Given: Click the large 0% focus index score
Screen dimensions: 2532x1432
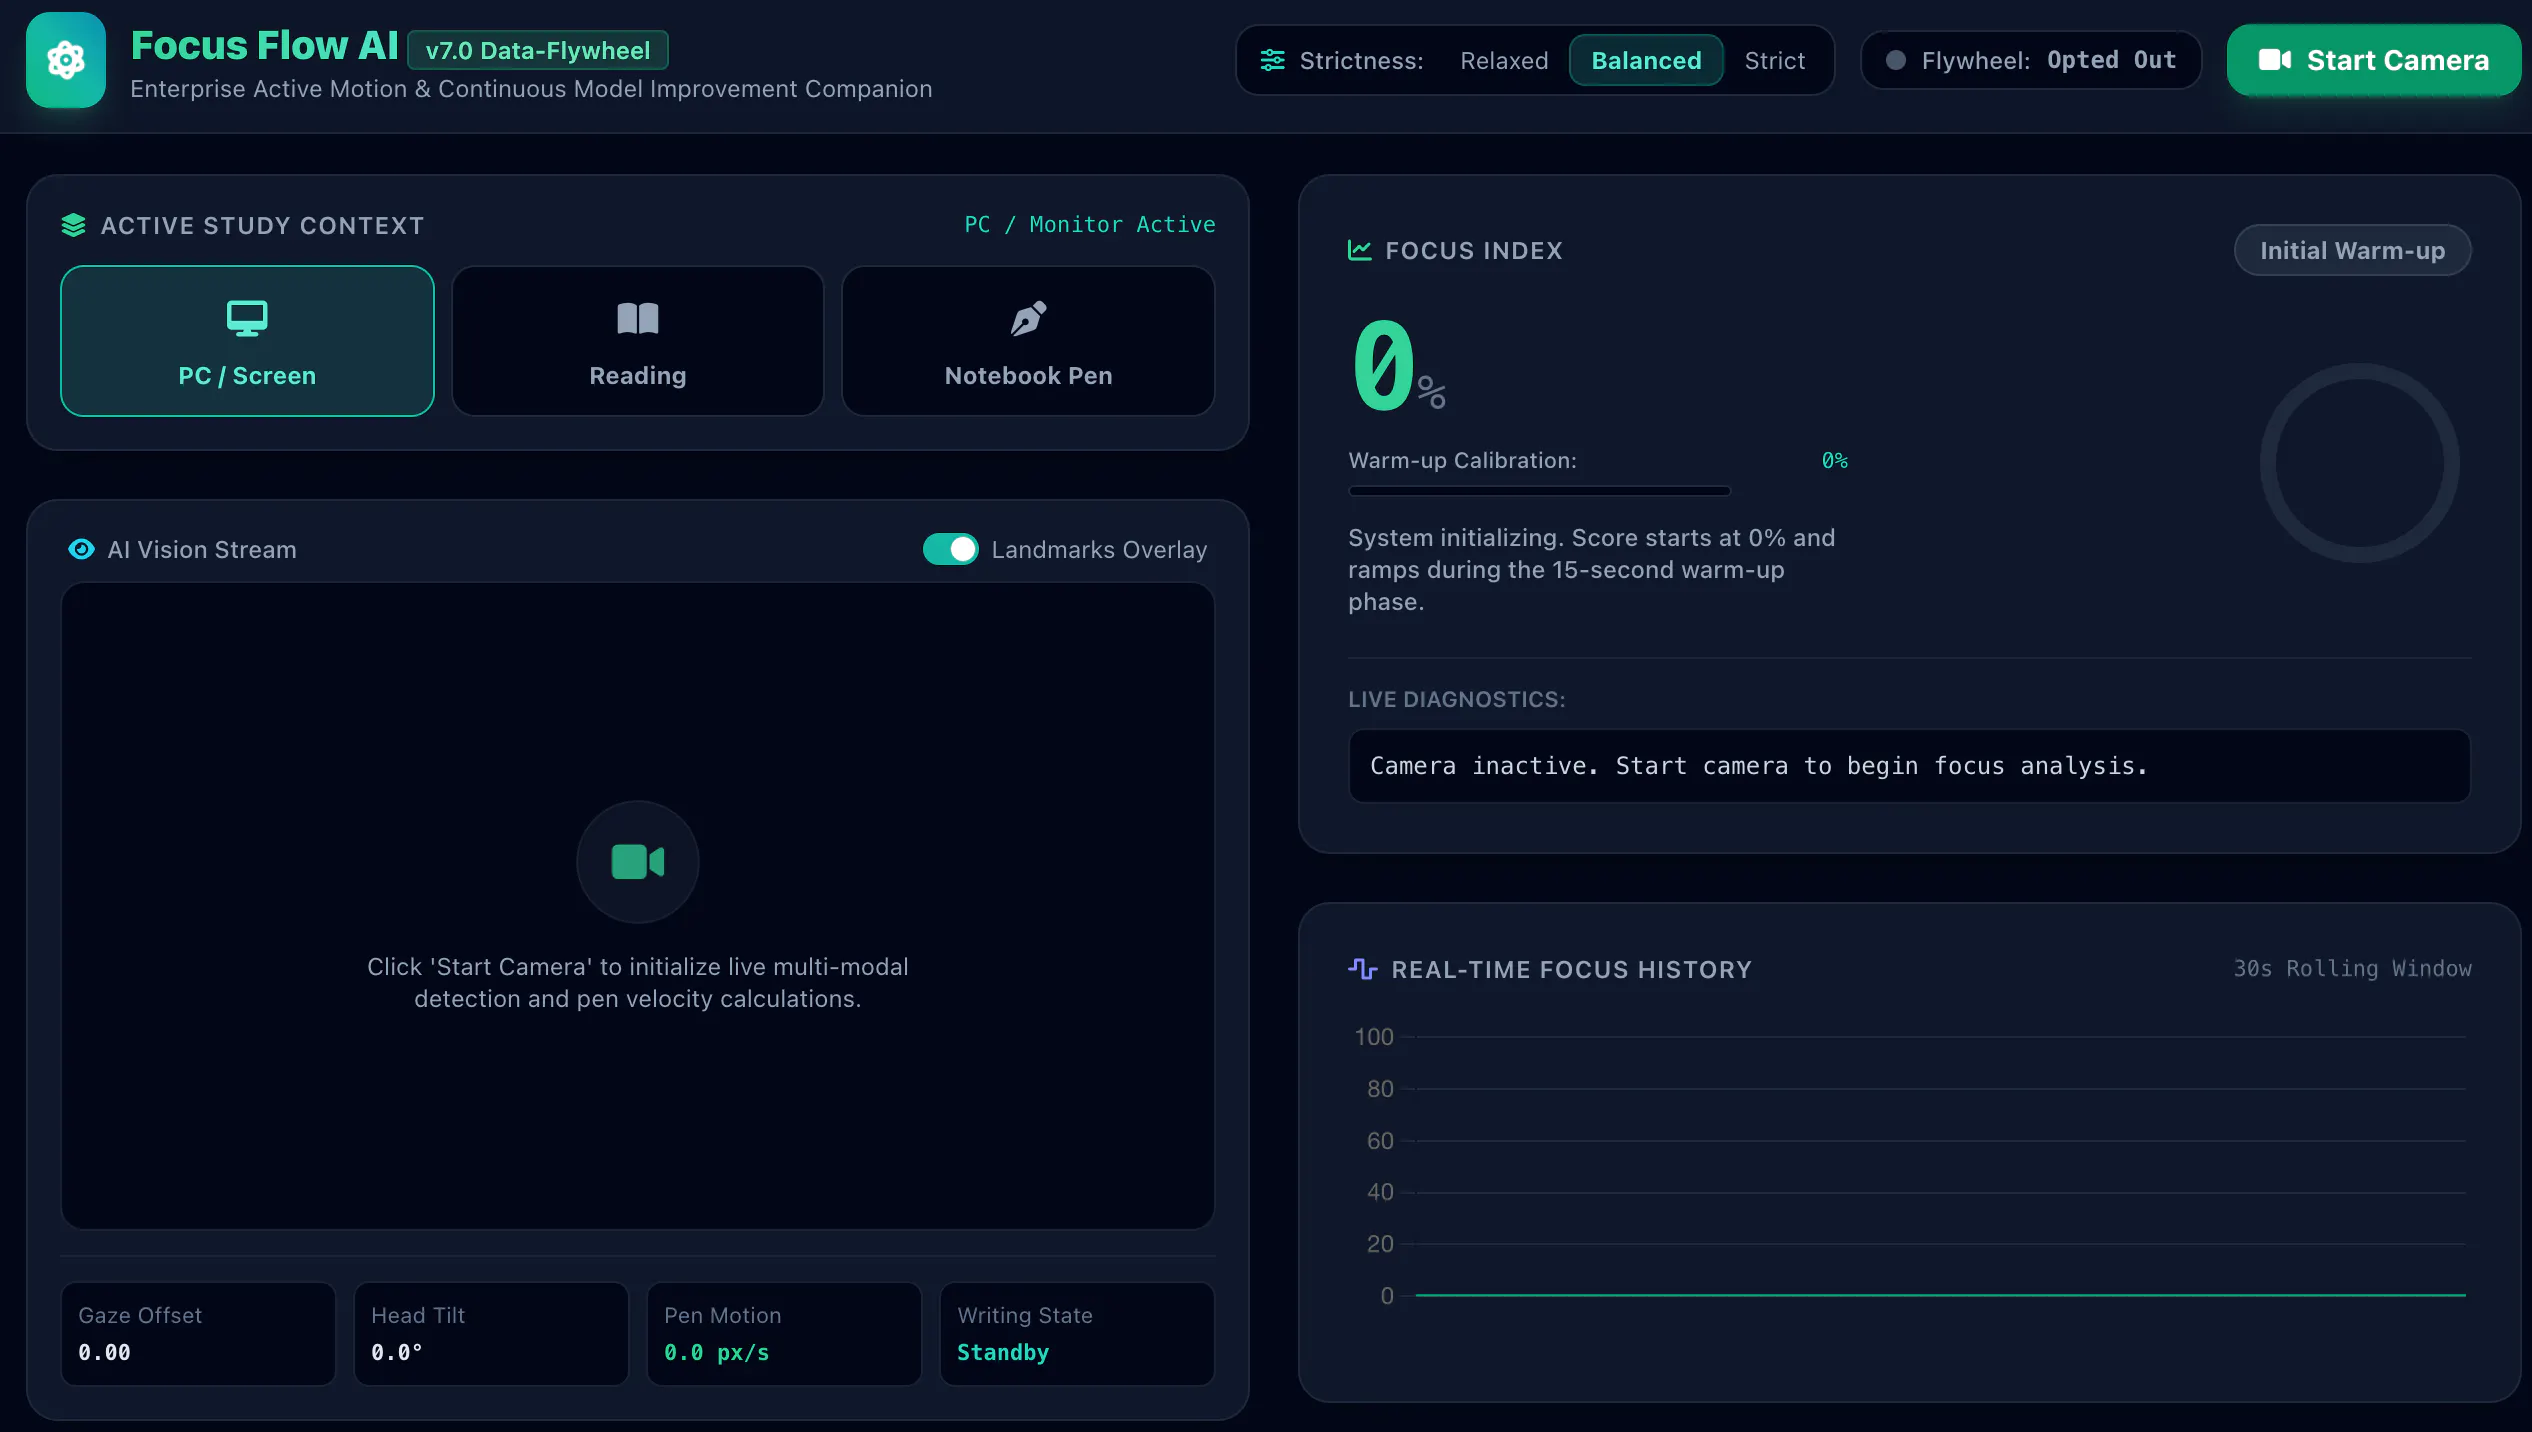Looking at the screenshot, I should 1398,365.
